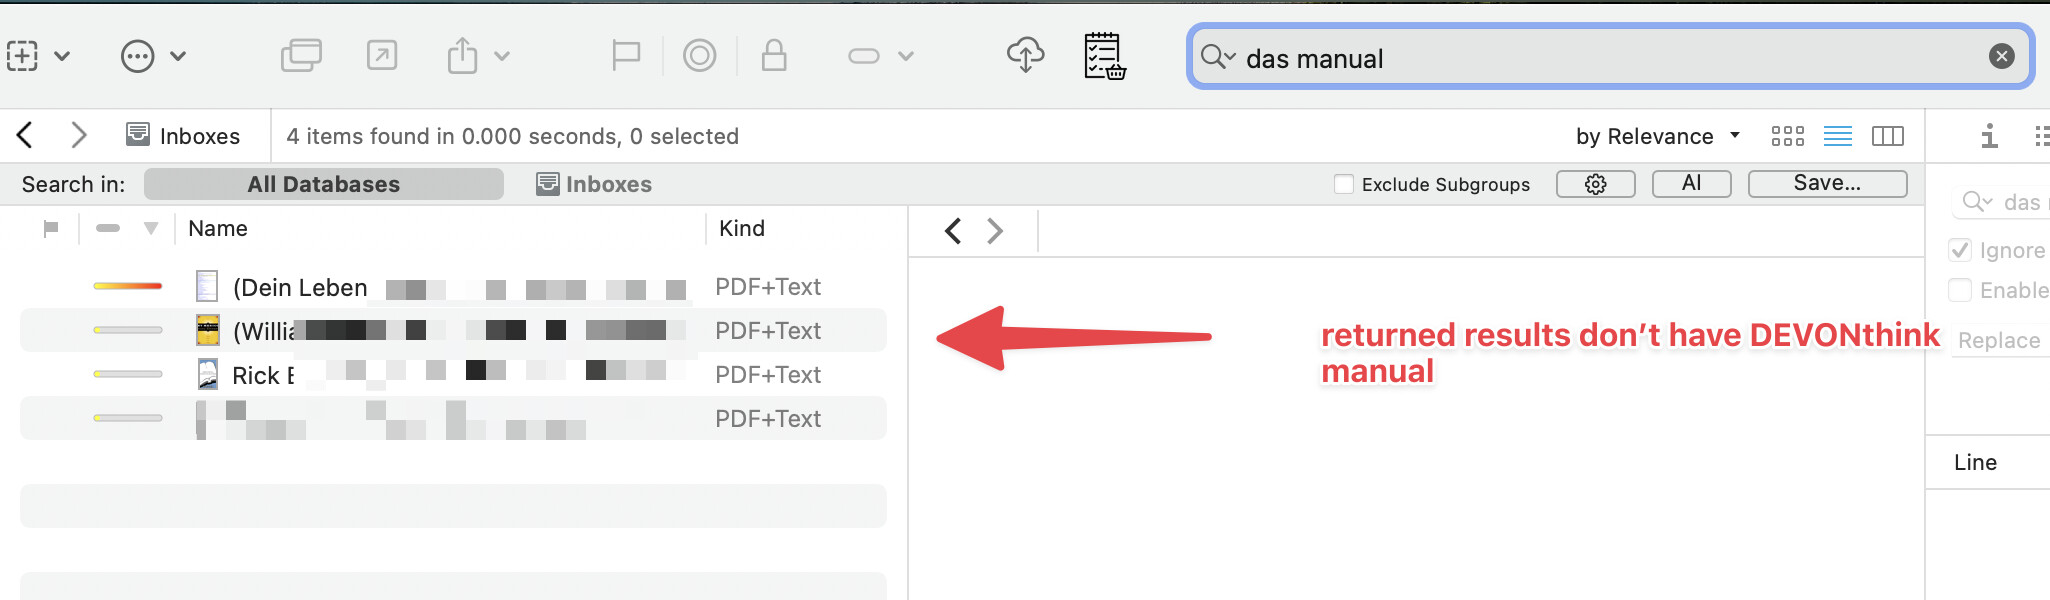Clear the search field text
Image resolution: width=2050 pixels, height=600 pixels.
(x=2001, y=57)
